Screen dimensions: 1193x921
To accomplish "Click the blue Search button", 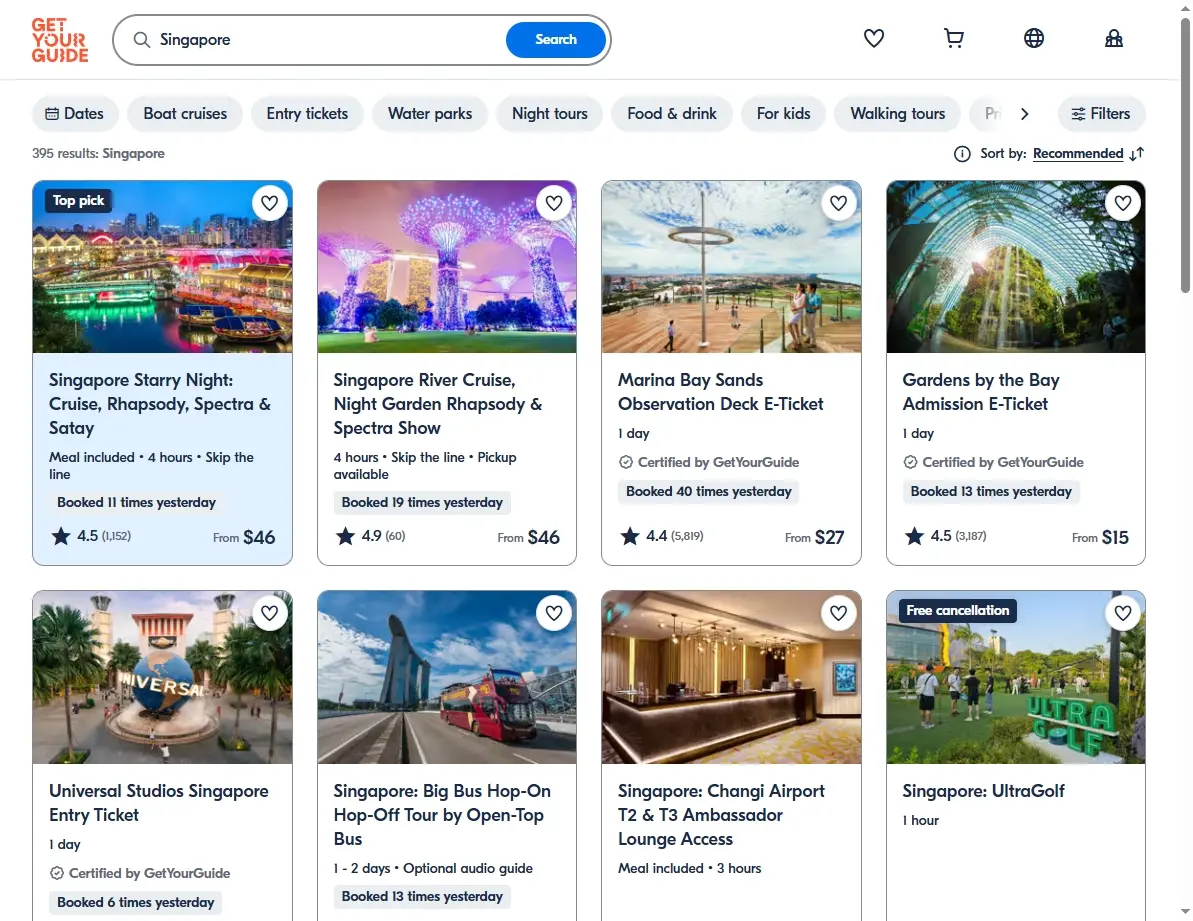I will click(555, 40).
